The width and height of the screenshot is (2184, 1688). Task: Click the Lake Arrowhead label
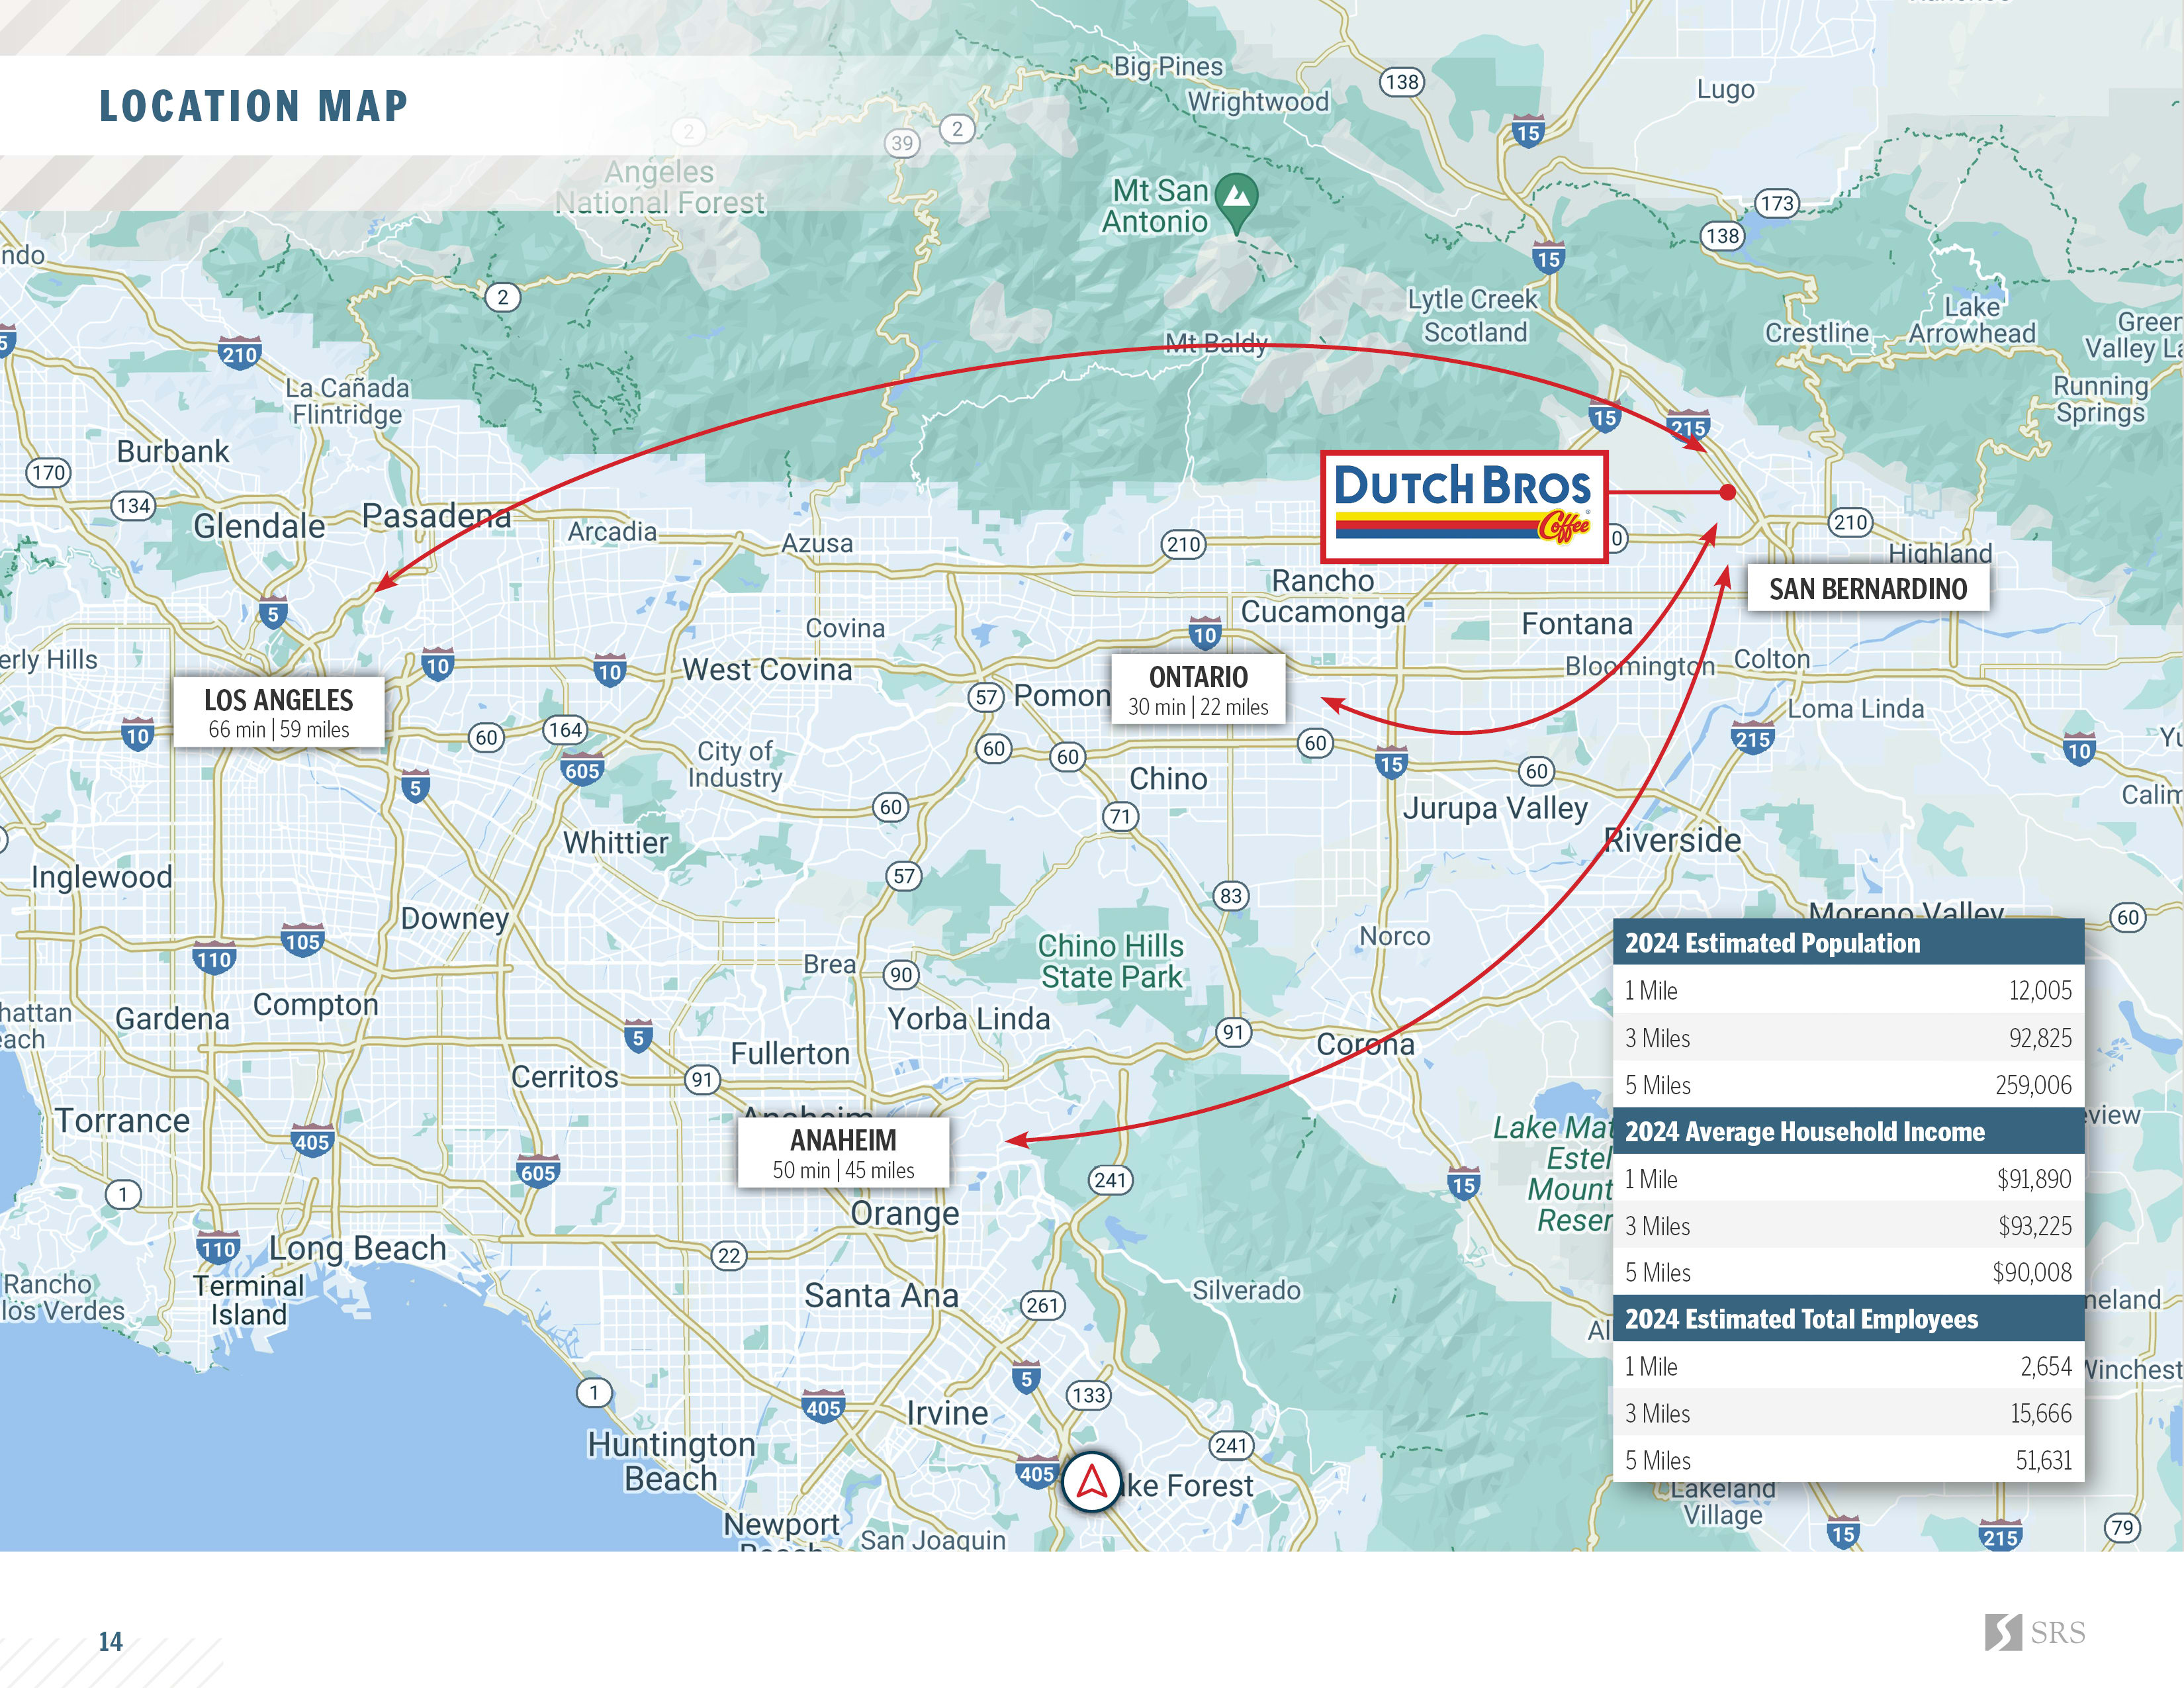1972,320
